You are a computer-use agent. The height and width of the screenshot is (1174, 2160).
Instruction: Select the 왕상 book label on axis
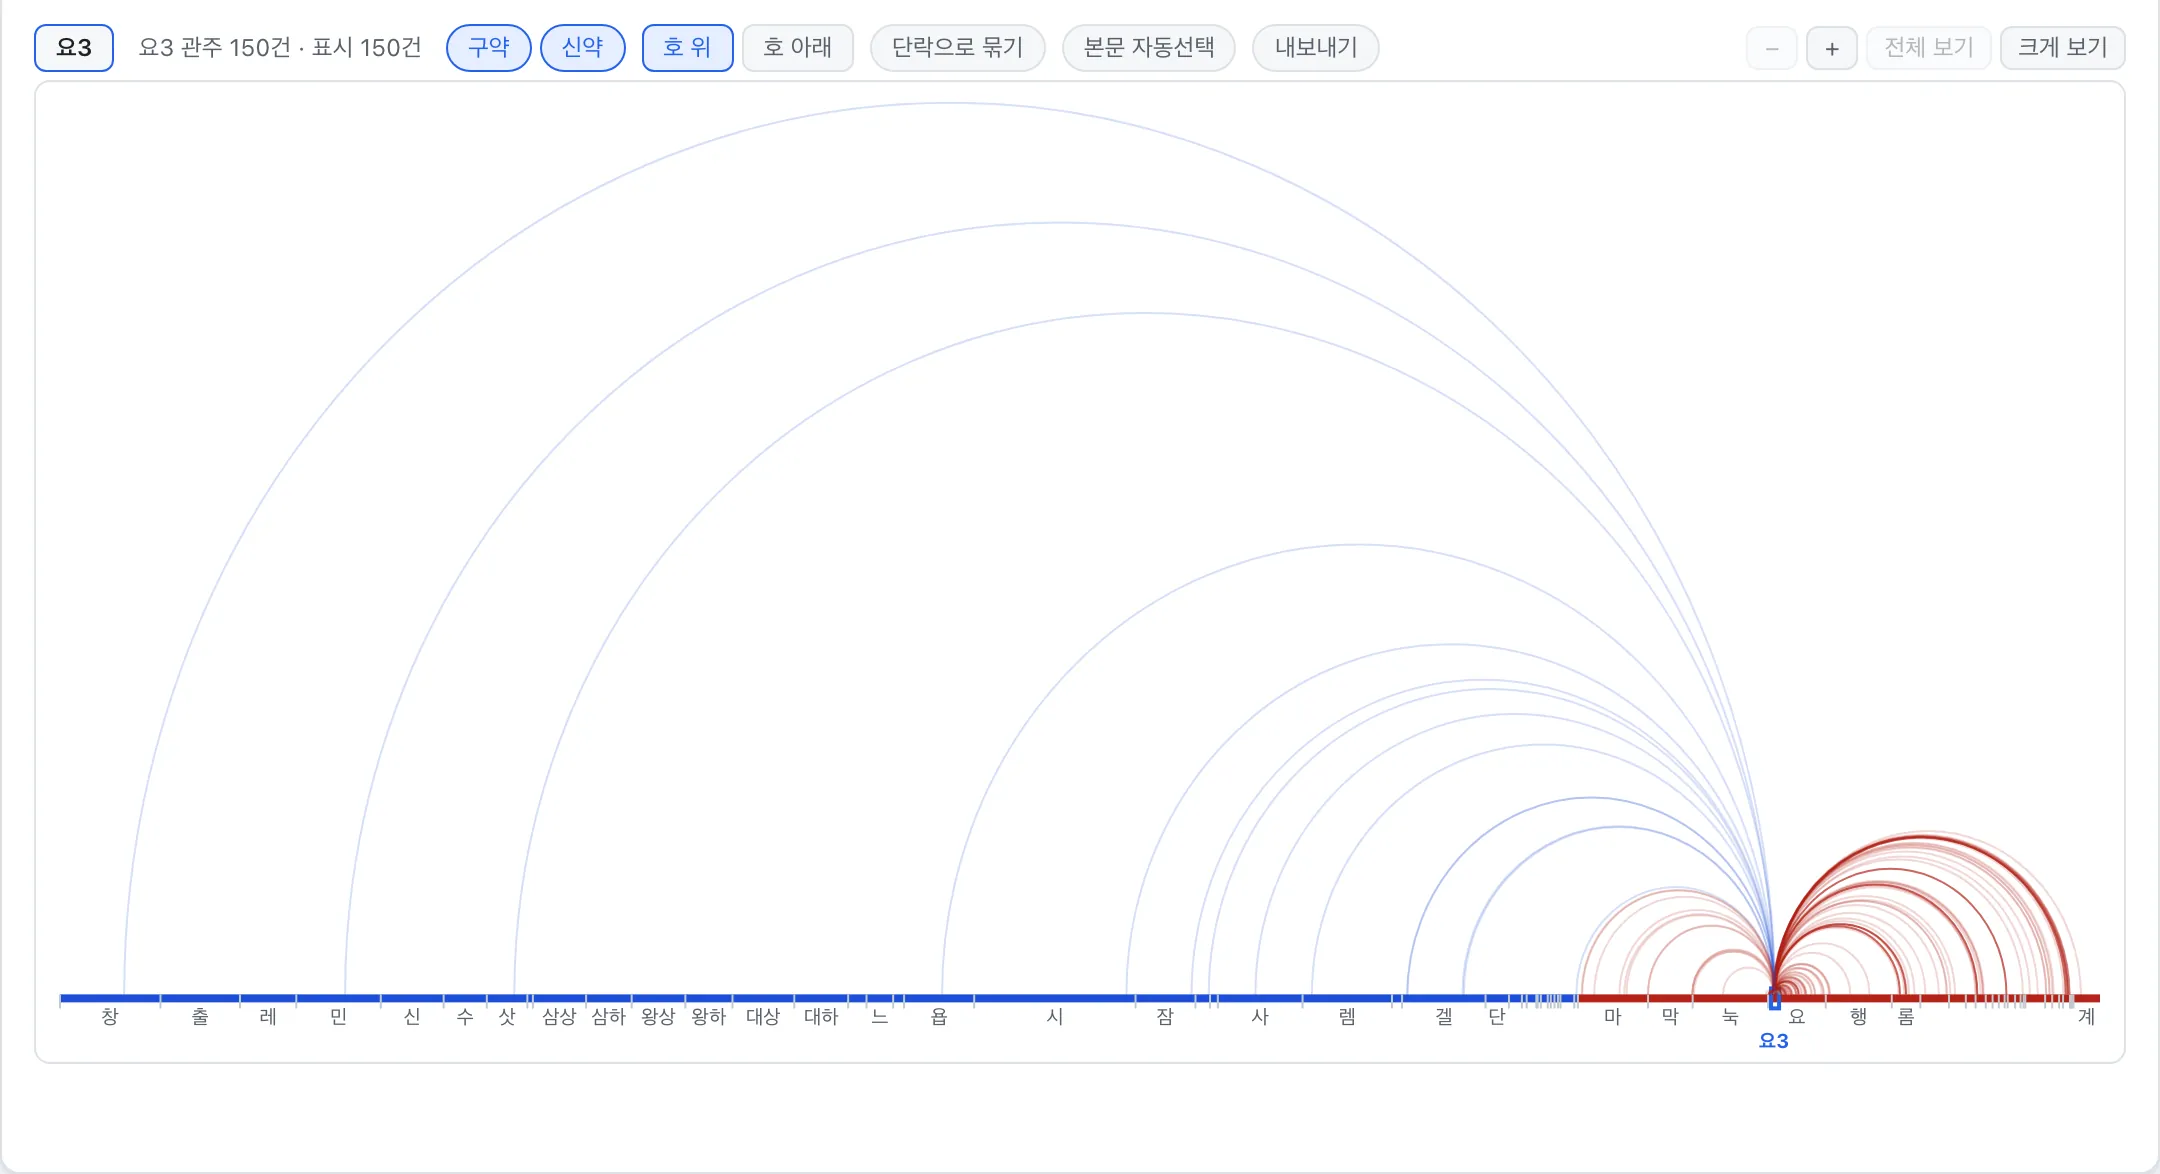click(659, 1017)
